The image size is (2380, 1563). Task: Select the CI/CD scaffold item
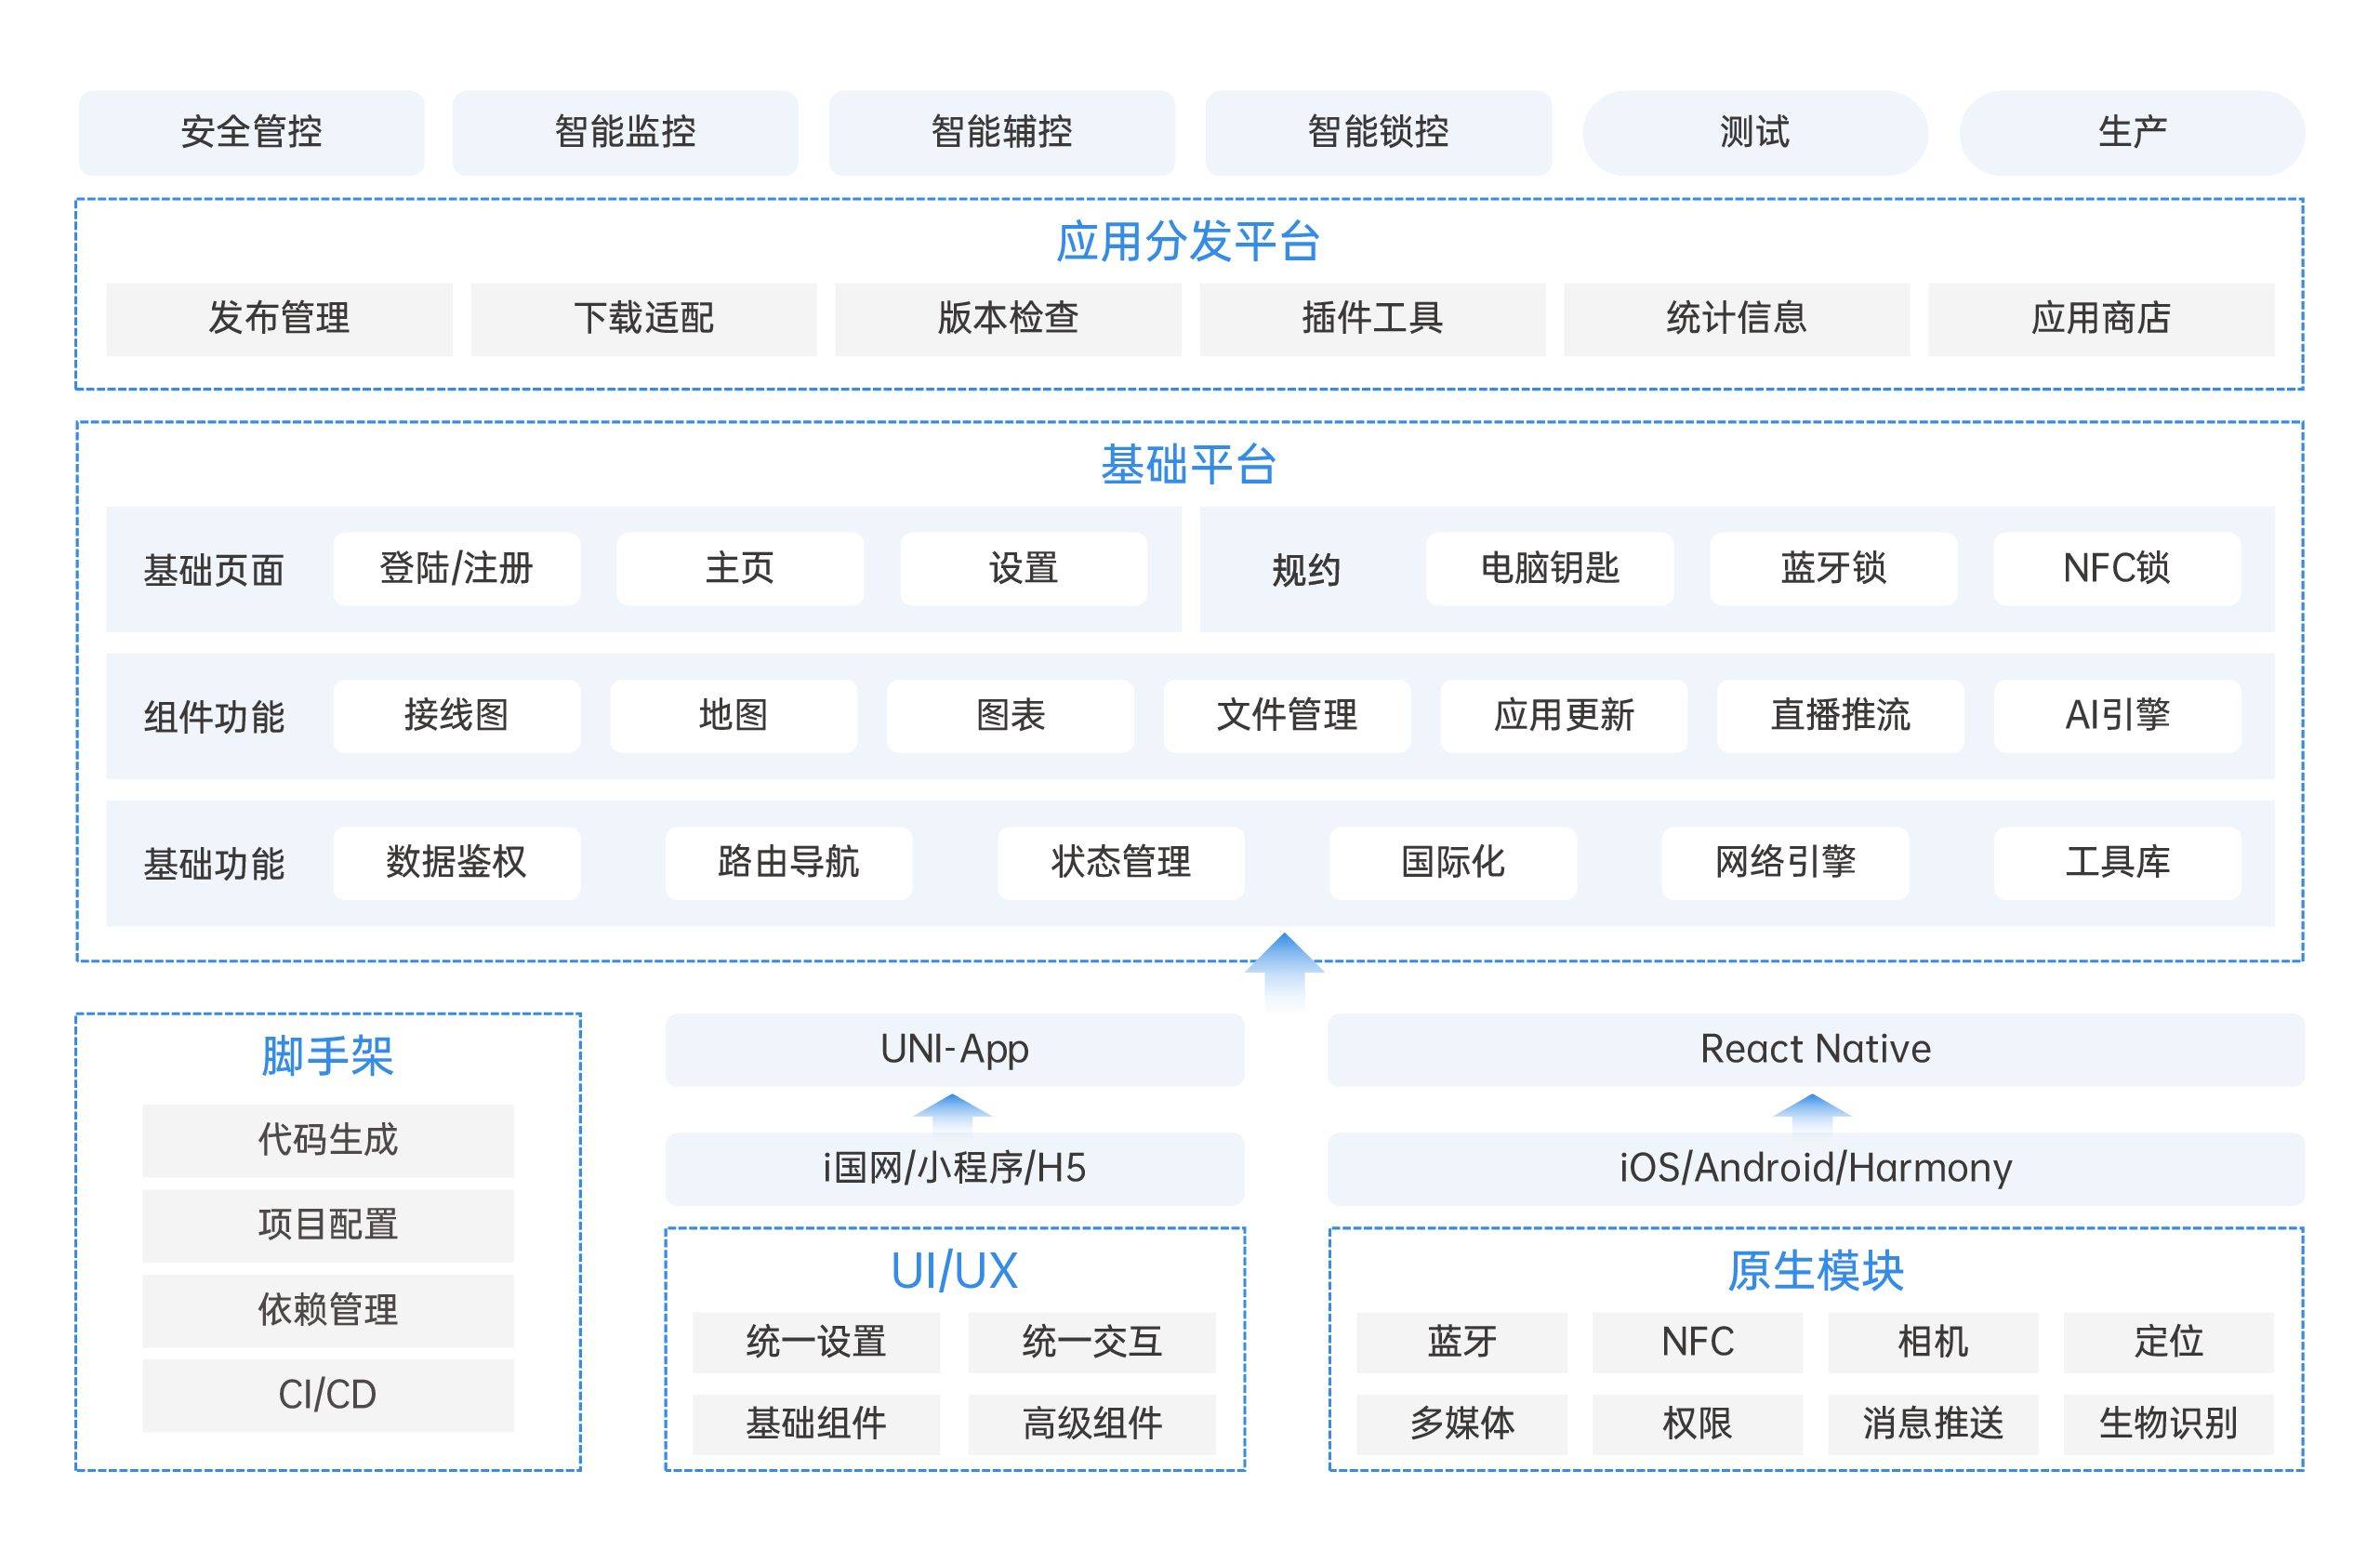pyautogui.click(x=328, y=1395)
